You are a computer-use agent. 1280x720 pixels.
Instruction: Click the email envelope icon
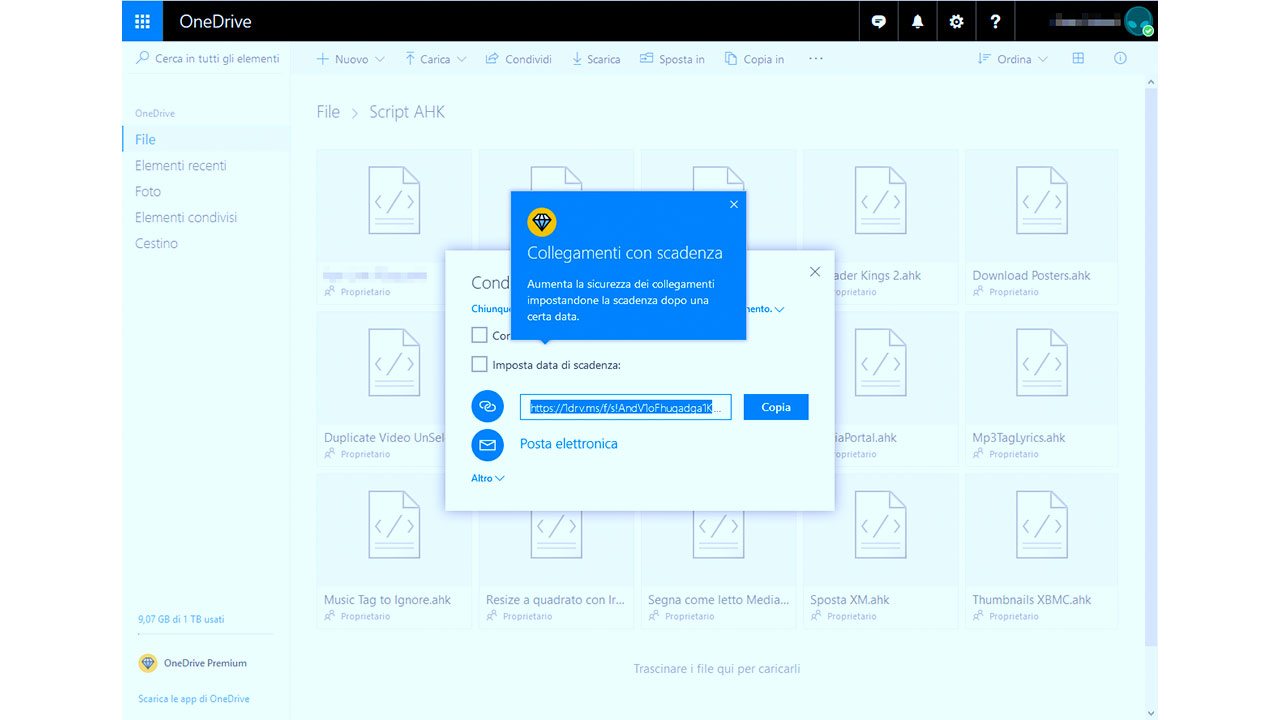click(x=487, y=444)
